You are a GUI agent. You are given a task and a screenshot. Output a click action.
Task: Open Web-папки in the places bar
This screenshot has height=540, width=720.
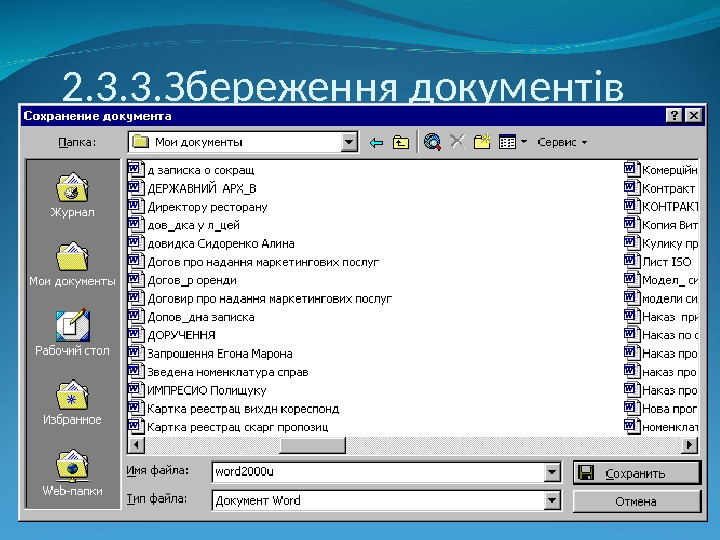(72, 473)
